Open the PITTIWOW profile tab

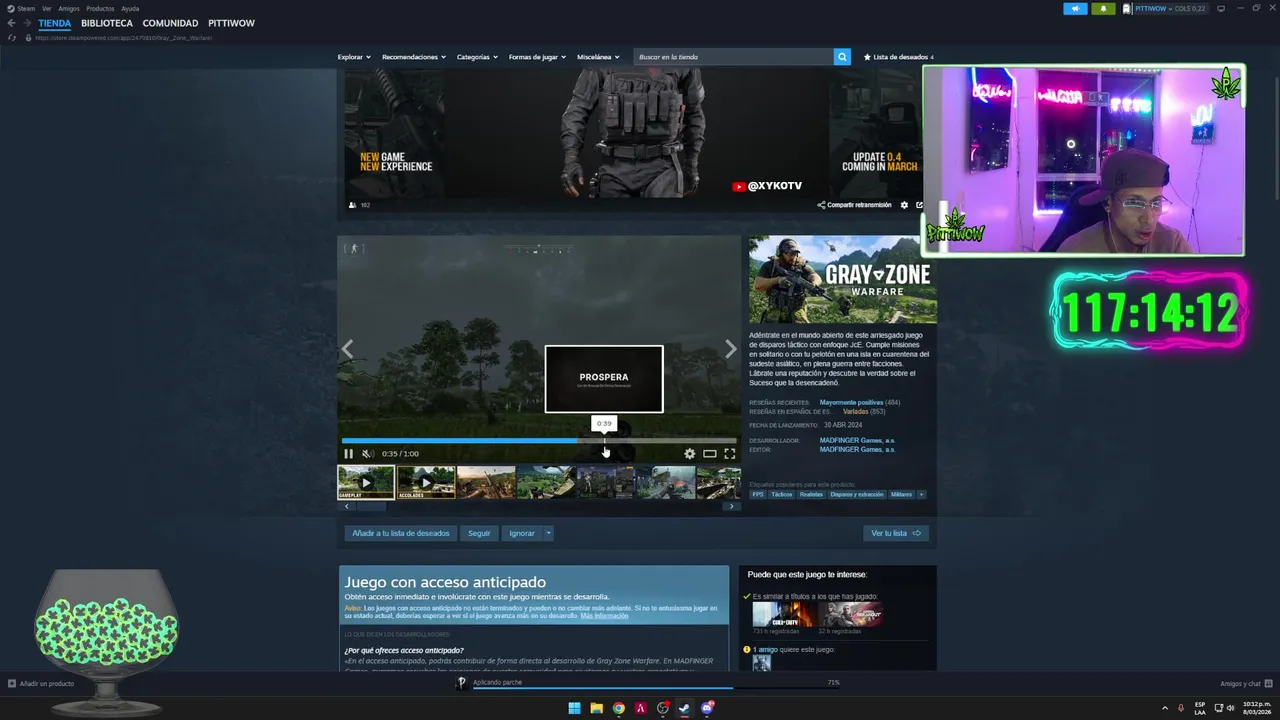pos(231,23)
